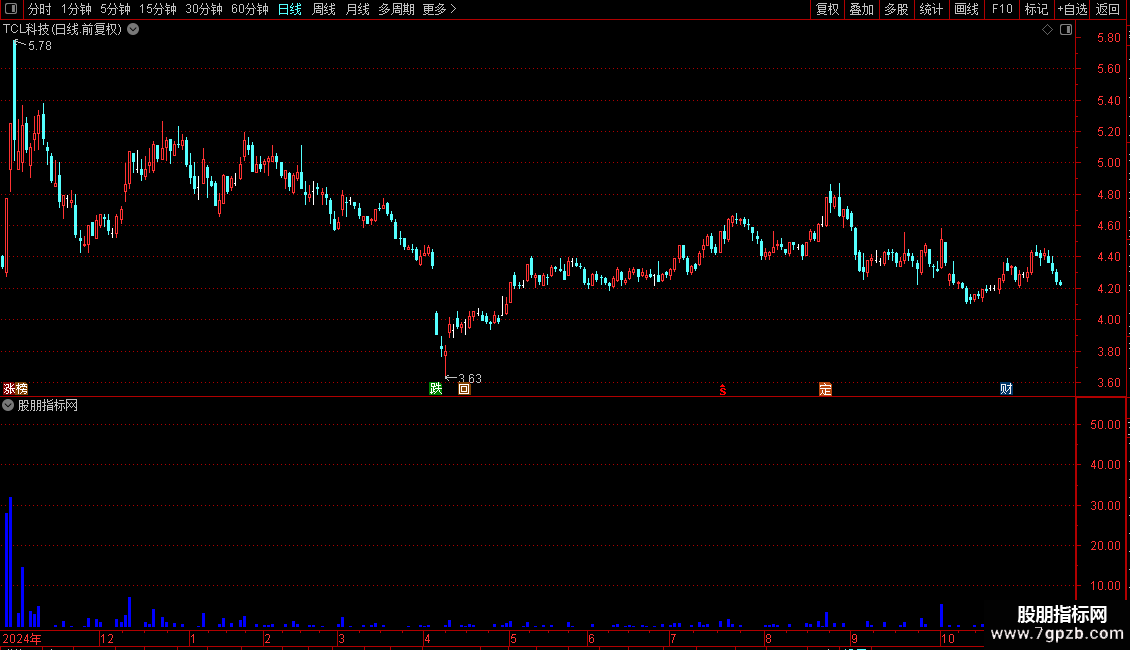Screen dimensions: 1130x650
Task: Switch to the 5分钟 period
Action: pyautogui.click(x=115, y=9)
